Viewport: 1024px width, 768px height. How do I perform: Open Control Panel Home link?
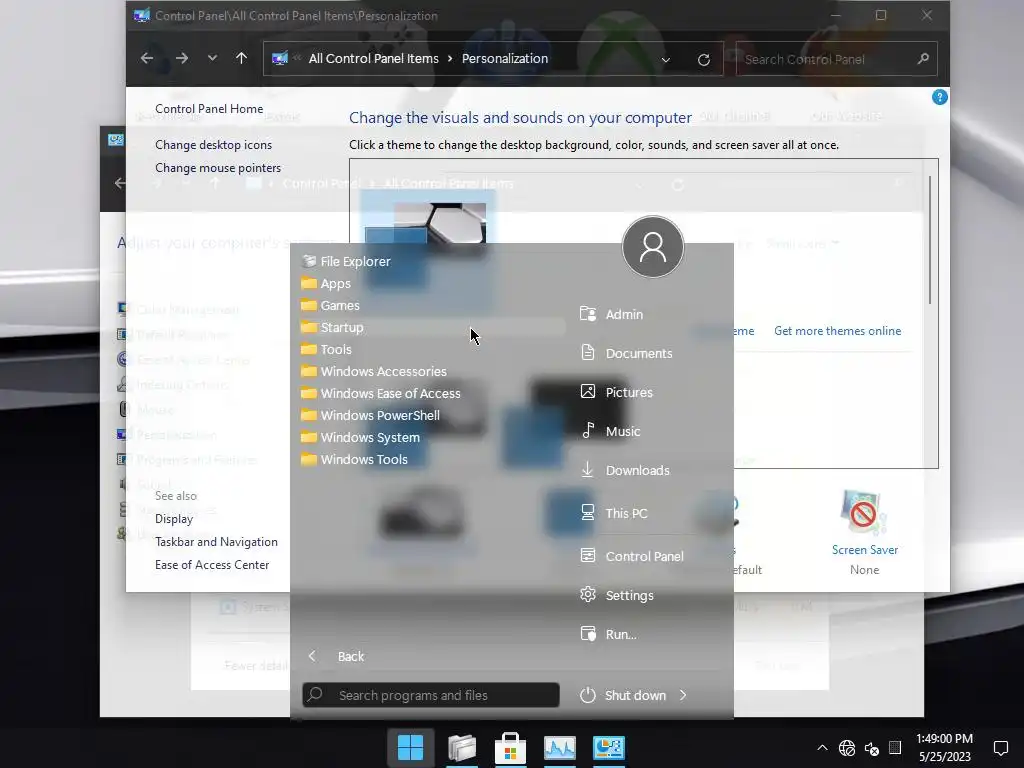(x=209, y=109)
